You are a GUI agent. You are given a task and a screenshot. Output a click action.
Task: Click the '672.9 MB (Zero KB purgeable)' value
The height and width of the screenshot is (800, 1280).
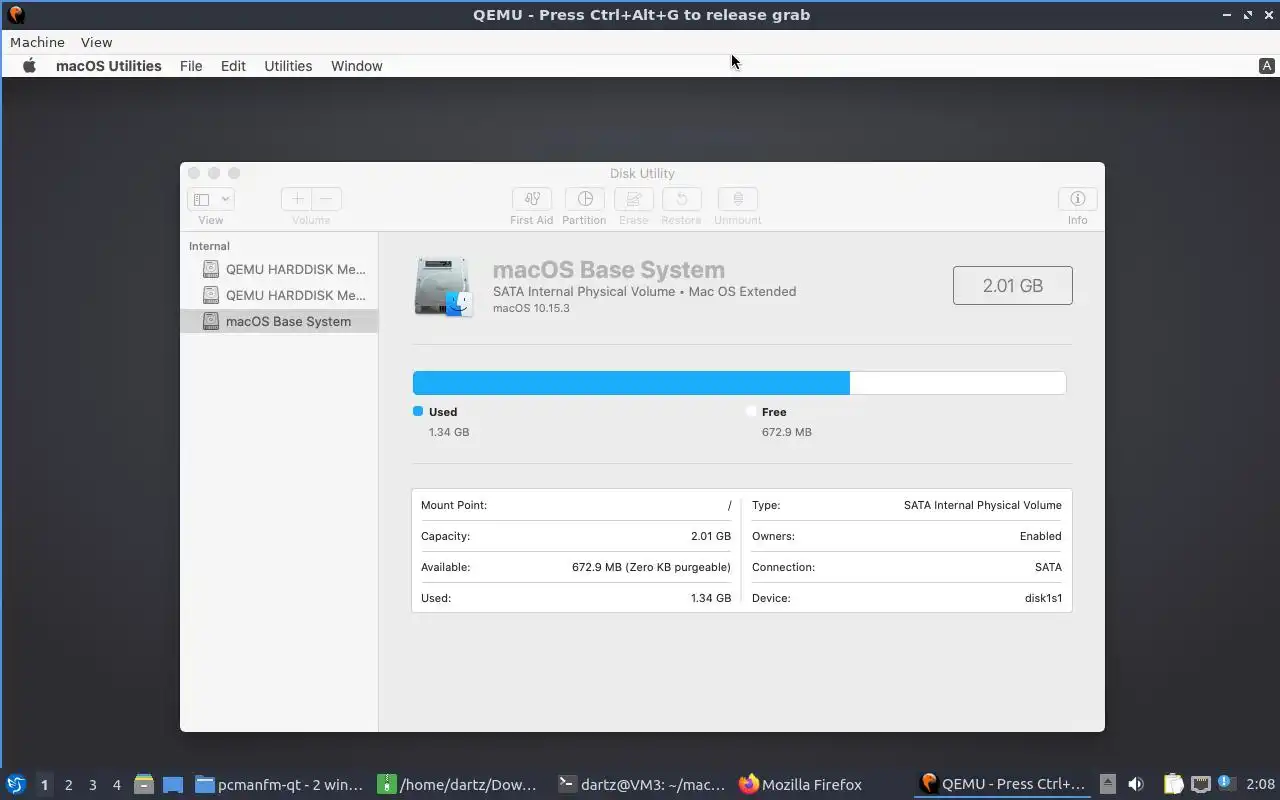(651, 567)
